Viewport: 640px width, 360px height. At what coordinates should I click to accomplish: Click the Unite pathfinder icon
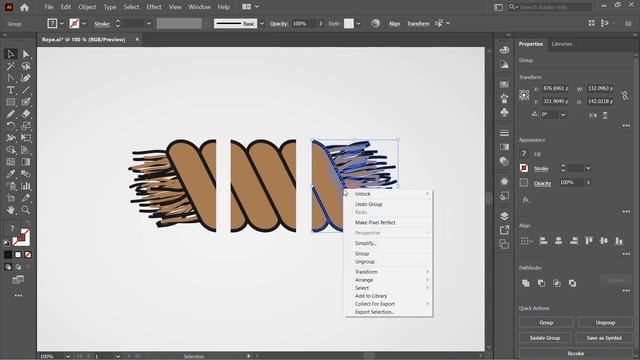click(x=526, y=283)
